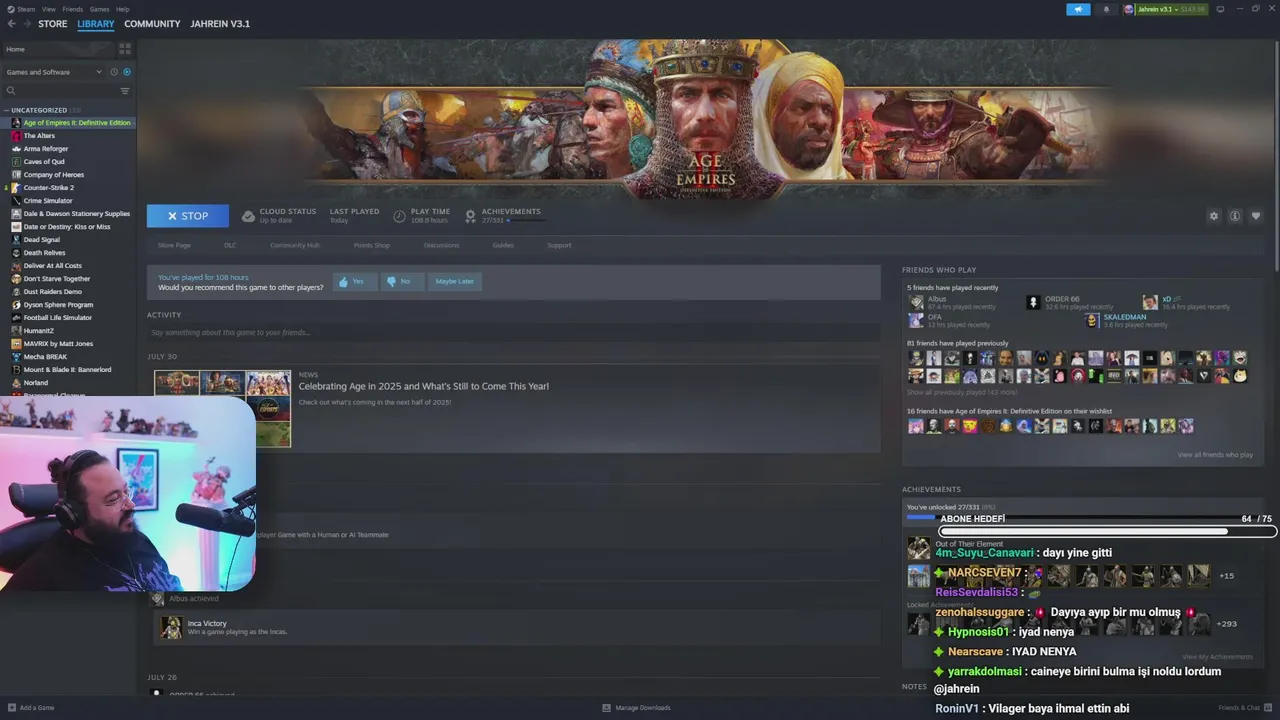Open the DLC link

pos(230,245)
